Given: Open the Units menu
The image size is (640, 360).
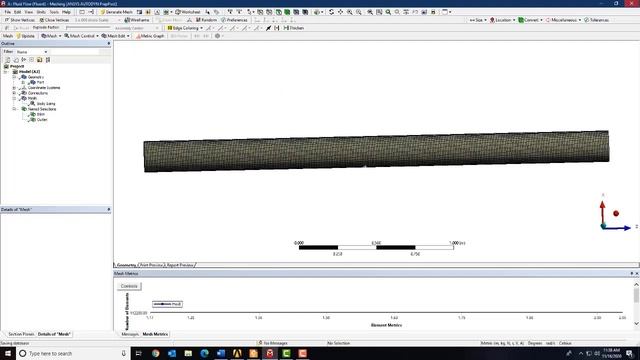Looking at the screenshot, I should point(41,12).
